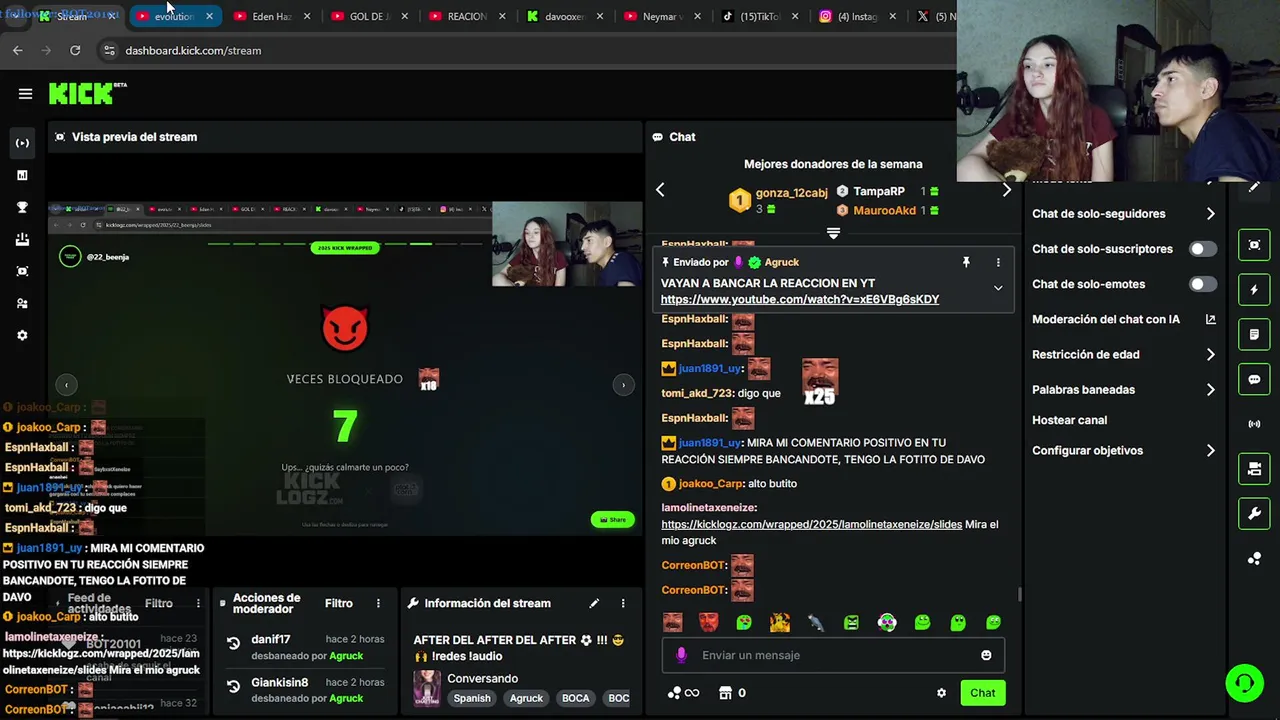Viewport: 1280px width, 720px height.
Task: Expand Configurar objetivos options
Action: point(1210,450)
